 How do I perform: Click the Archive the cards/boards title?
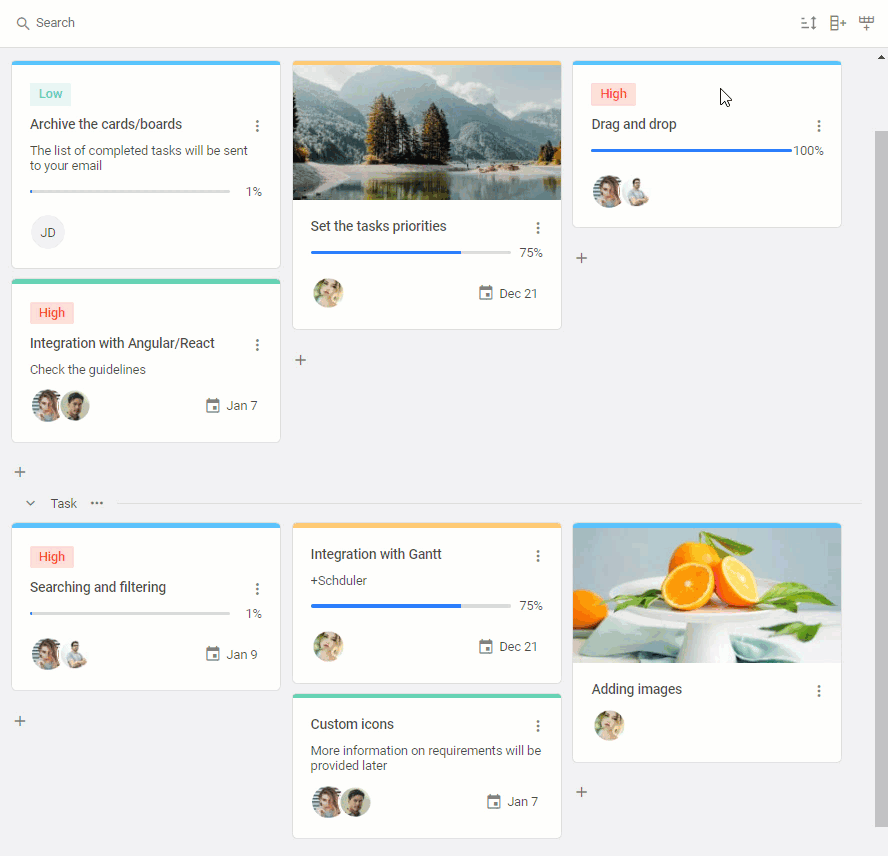coord(106,124)
